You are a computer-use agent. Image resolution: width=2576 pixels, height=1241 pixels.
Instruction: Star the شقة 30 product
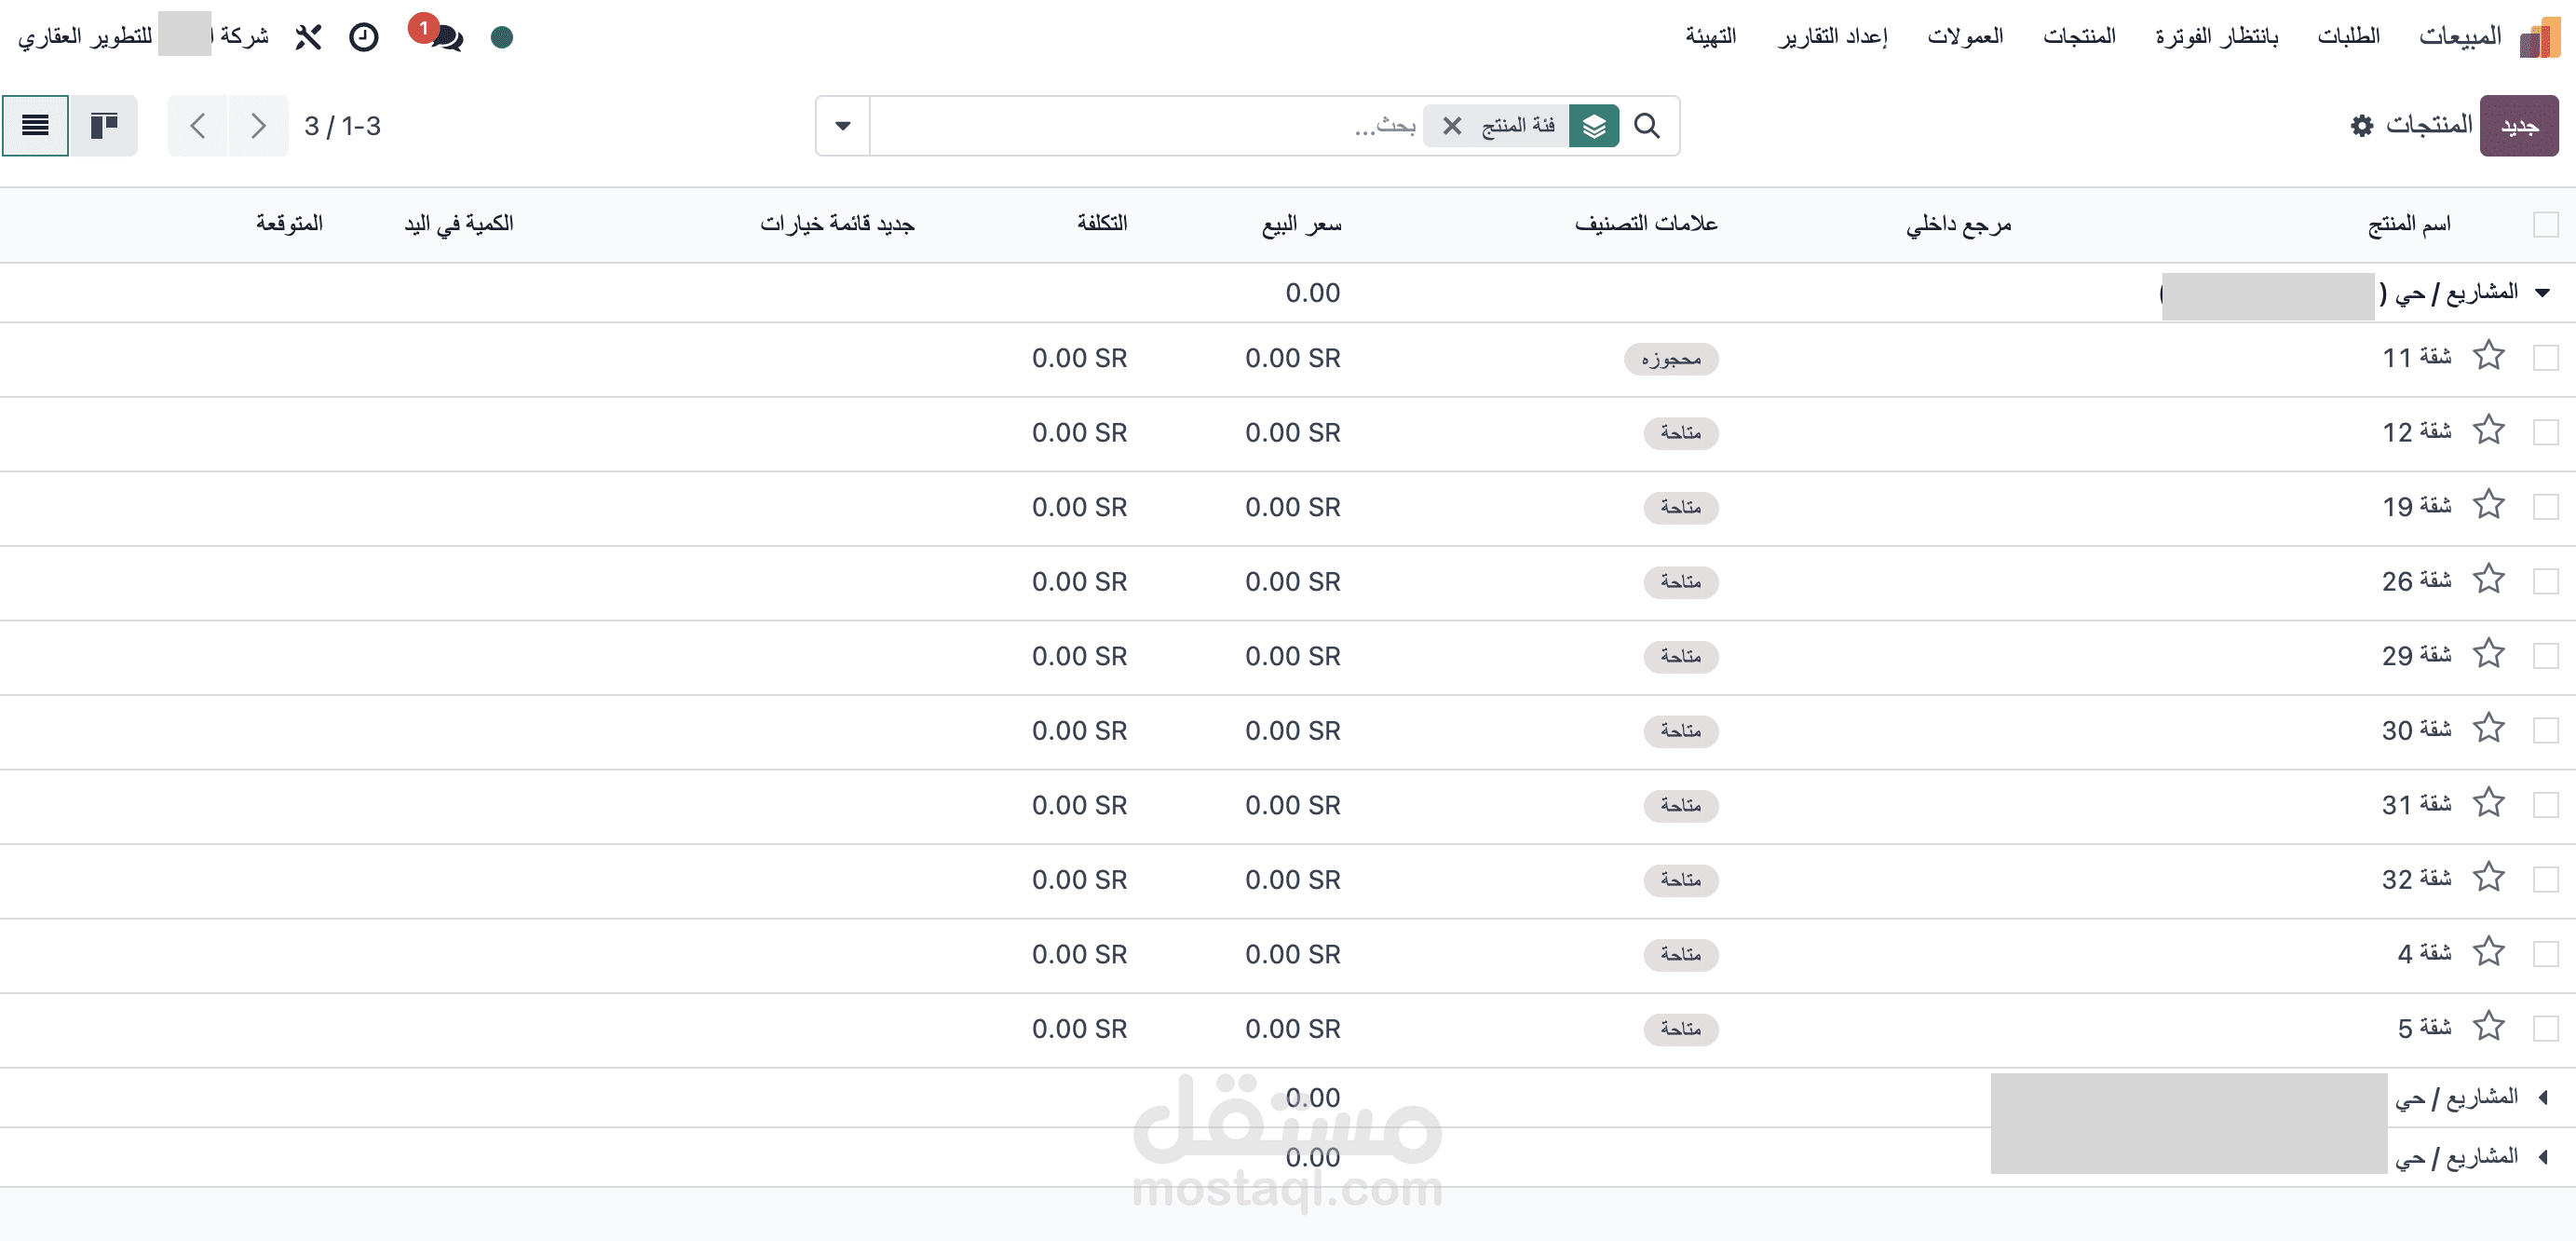coord(2488,729)
